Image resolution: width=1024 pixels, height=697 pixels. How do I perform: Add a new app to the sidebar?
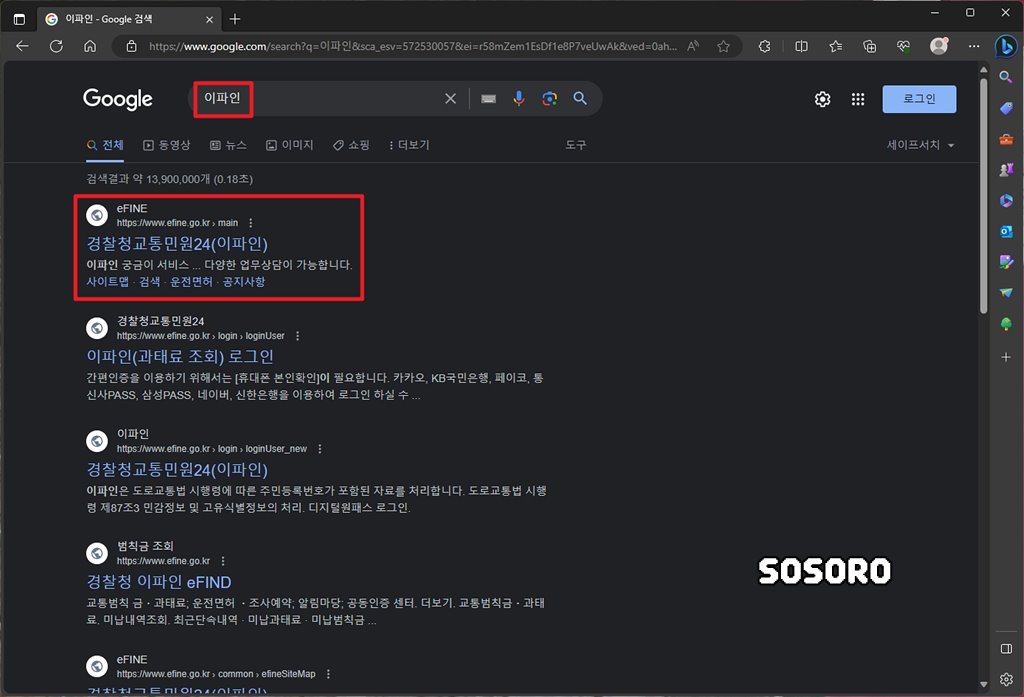pos(1006,357)
